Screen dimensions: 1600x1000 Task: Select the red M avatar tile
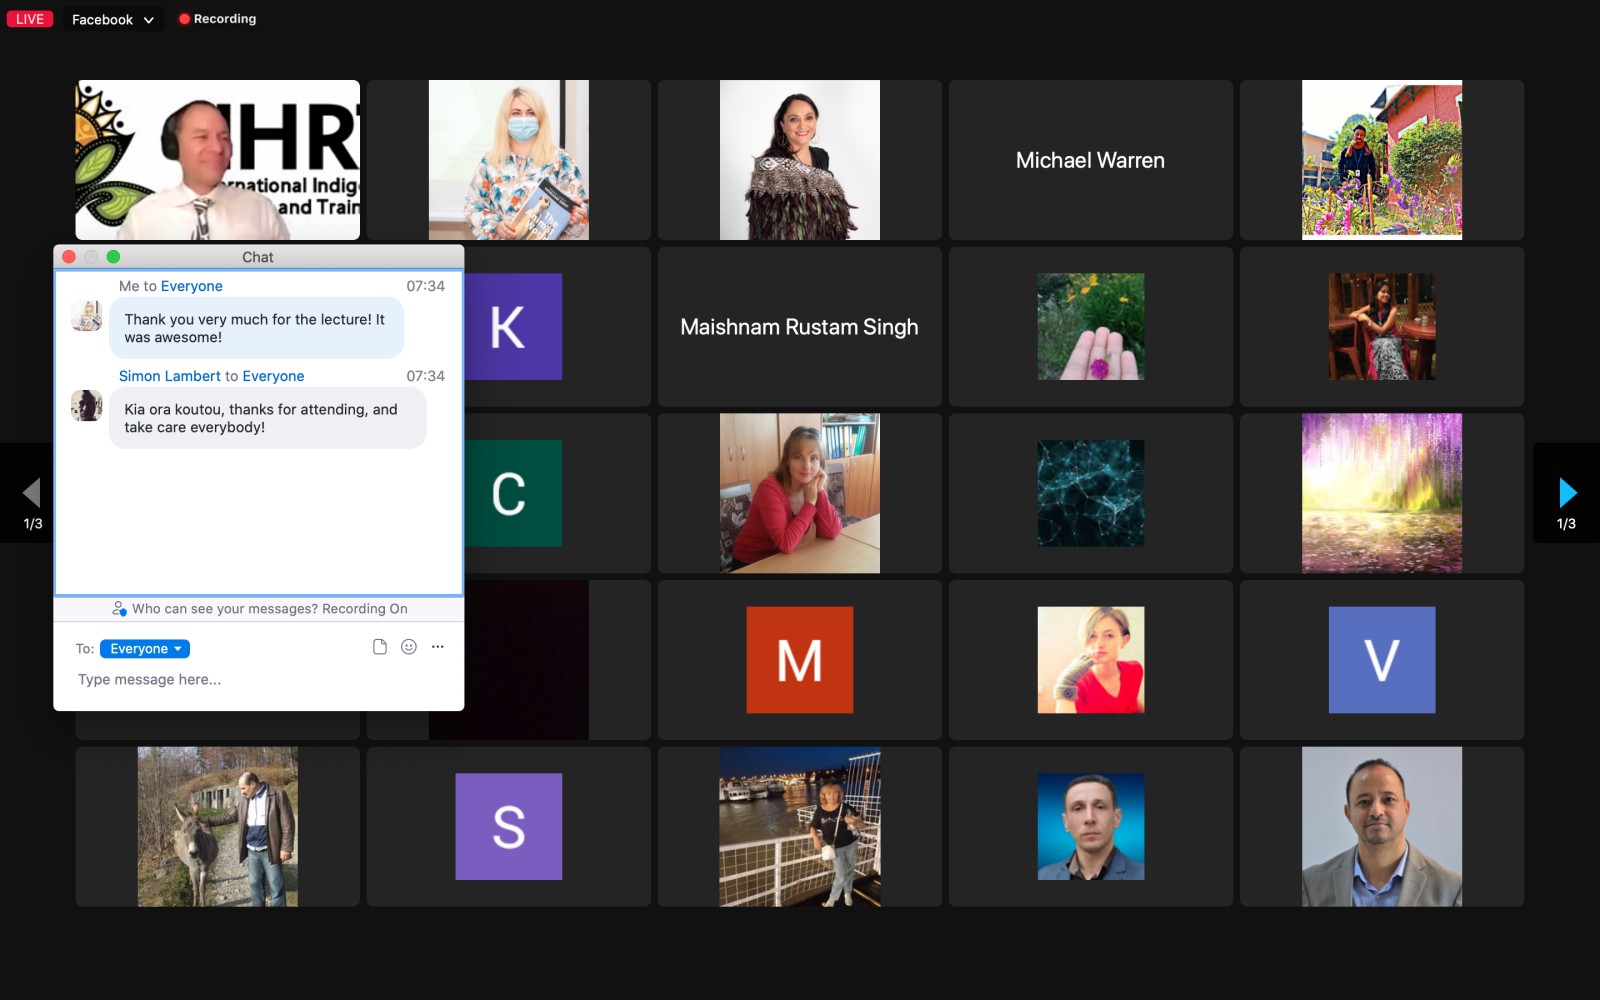pyautogui.click(x=799, y=660)
